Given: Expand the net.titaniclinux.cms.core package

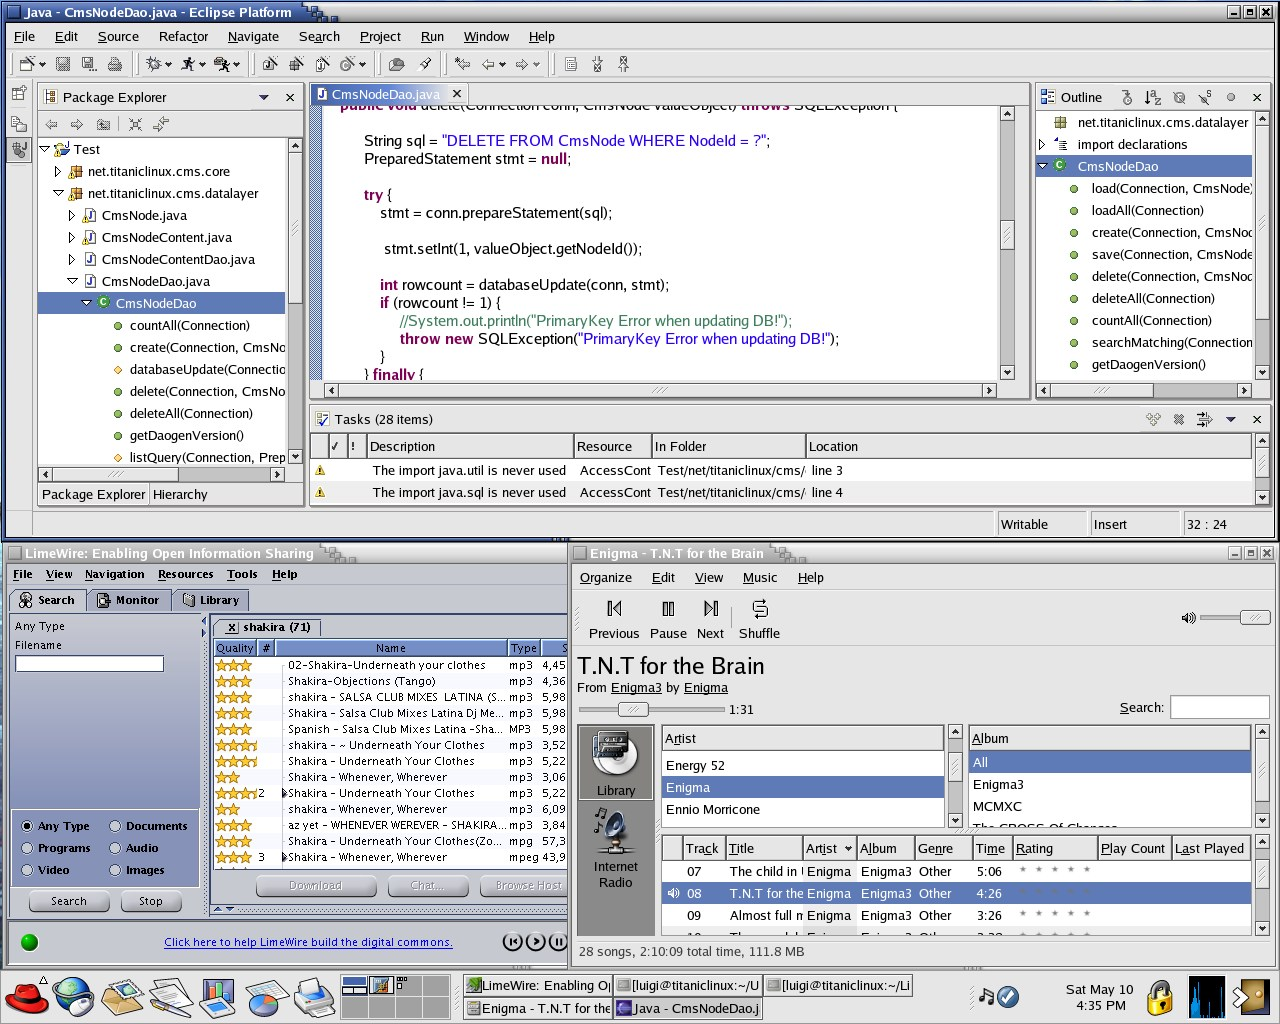Looking at the screenshot, I should [x=58, y=172].
